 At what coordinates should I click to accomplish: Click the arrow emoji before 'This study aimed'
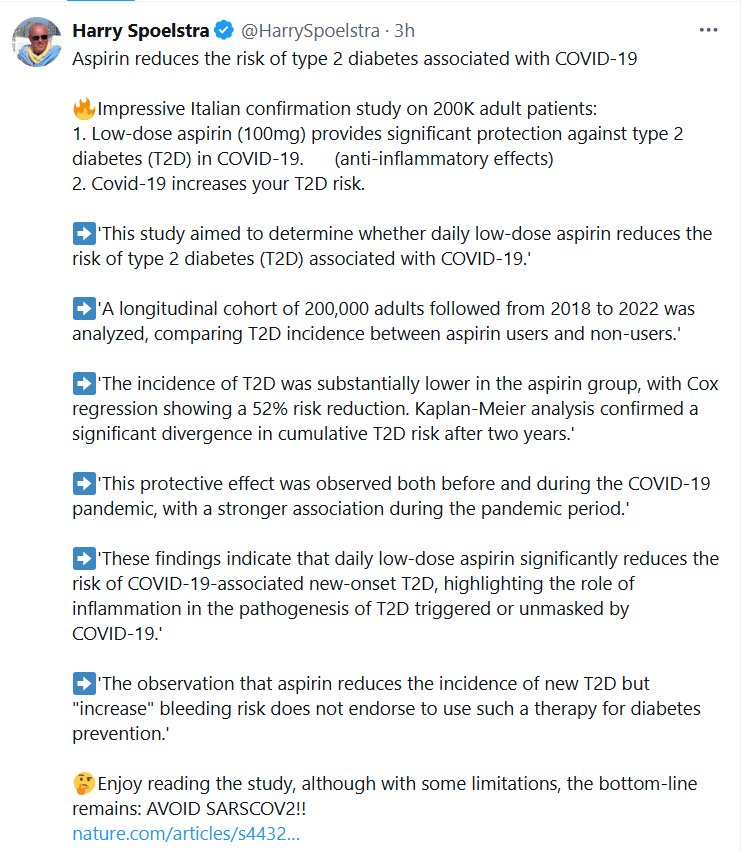point(83,234)
